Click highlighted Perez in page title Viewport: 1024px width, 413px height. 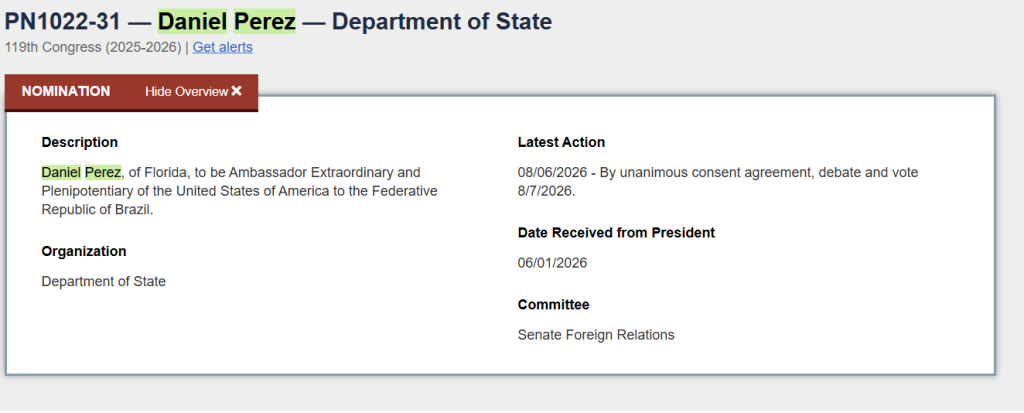pos(264,22)
